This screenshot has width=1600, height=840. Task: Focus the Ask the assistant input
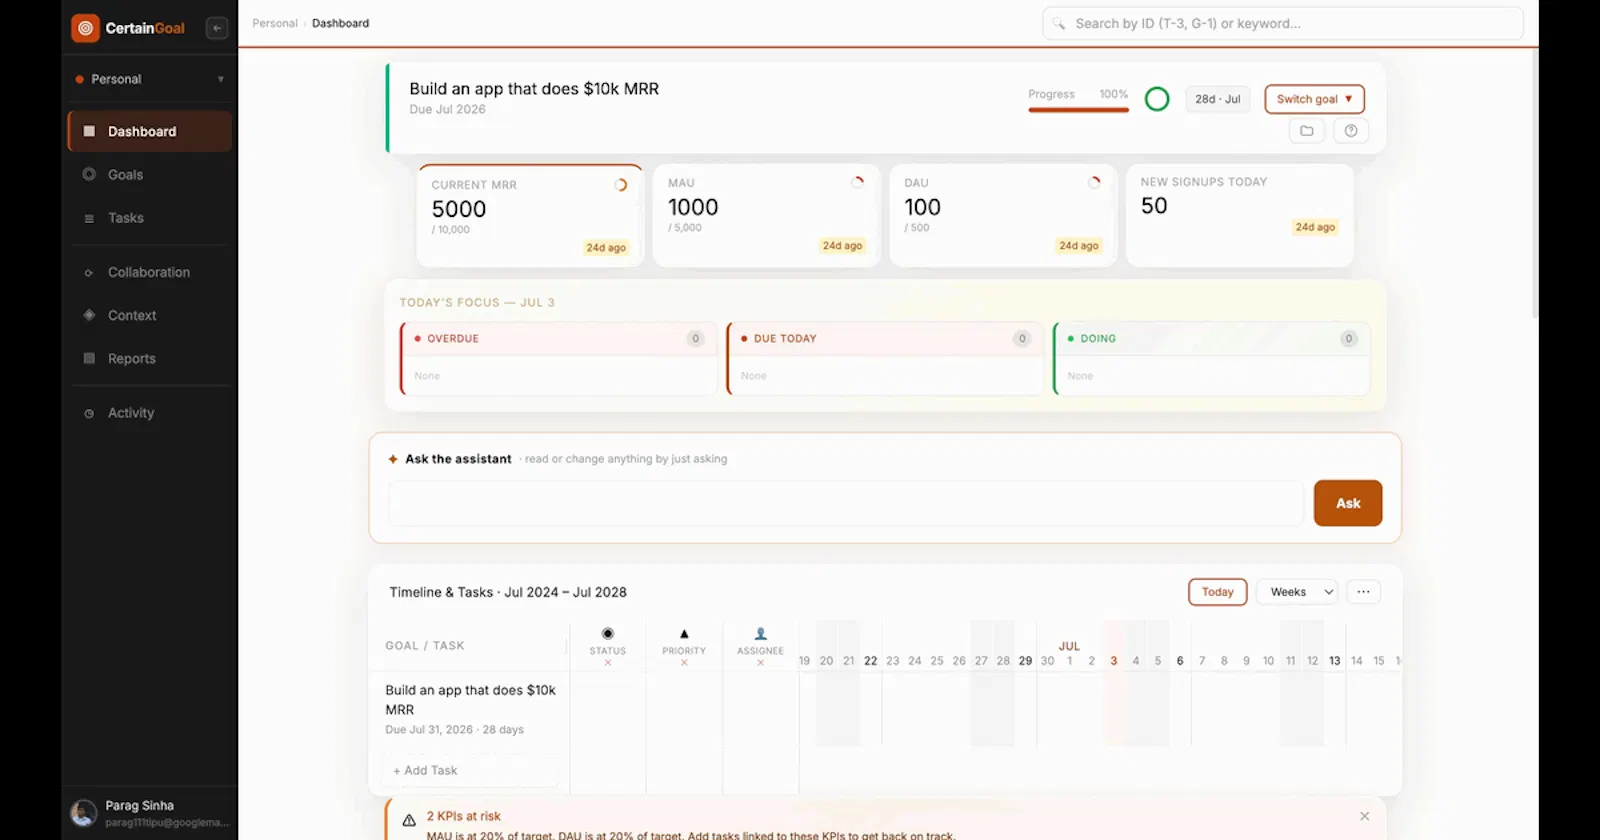point(846,503)
